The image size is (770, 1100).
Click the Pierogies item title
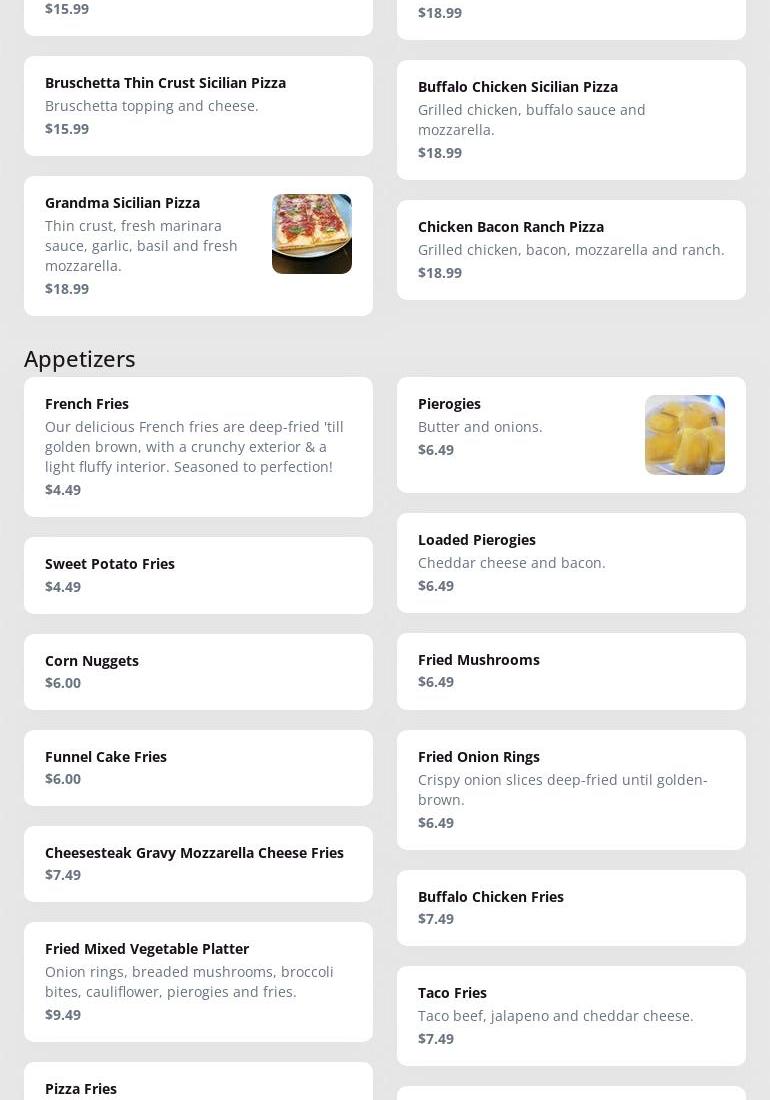450,404
